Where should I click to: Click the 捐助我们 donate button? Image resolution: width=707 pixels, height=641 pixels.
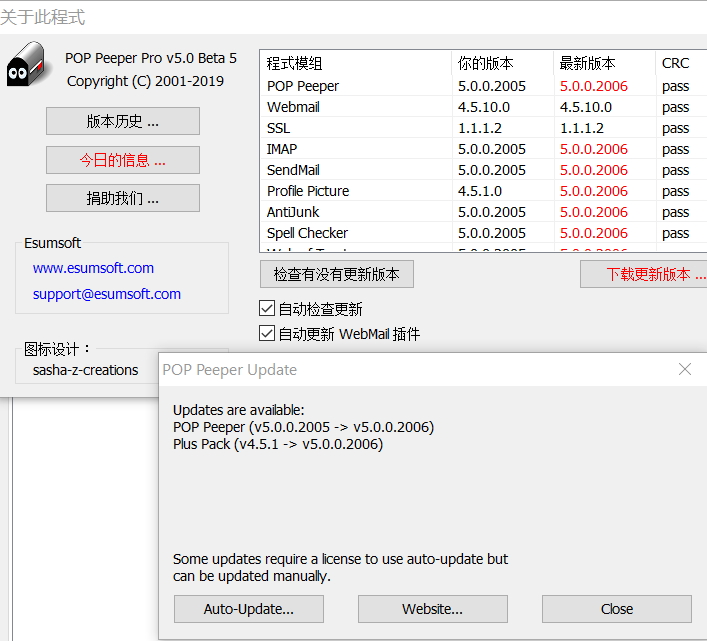(123, 198)
